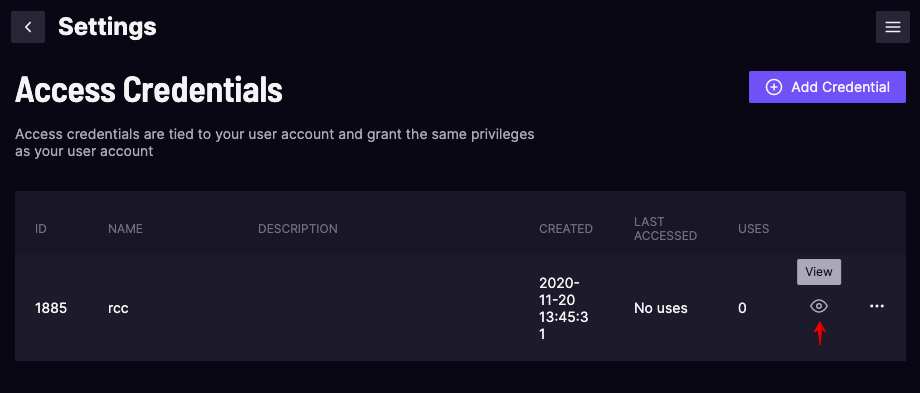
Task: Click the DESCRIPTION column header
Action: click(x=297, y=229)
